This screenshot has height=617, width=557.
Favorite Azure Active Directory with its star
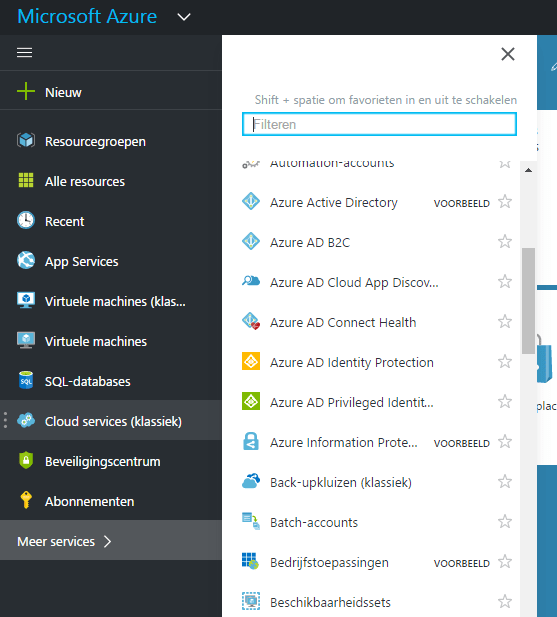(x=505, y=202)
